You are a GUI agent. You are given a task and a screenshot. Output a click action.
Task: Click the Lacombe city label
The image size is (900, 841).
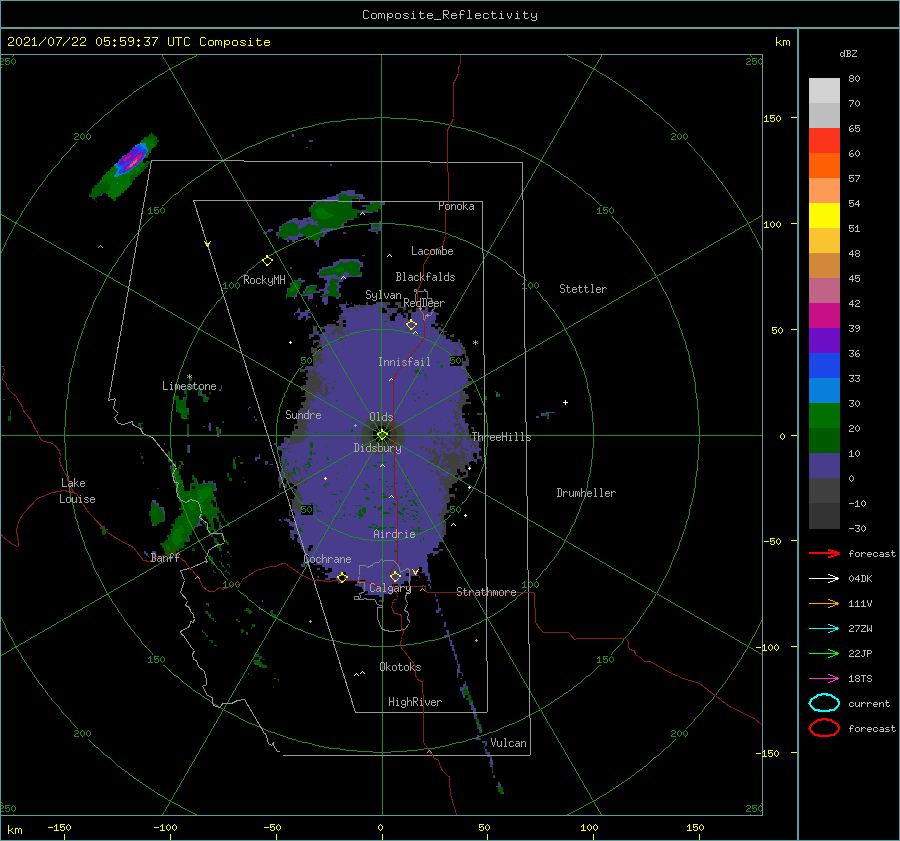pyautogui.click(x=432, y=251)
